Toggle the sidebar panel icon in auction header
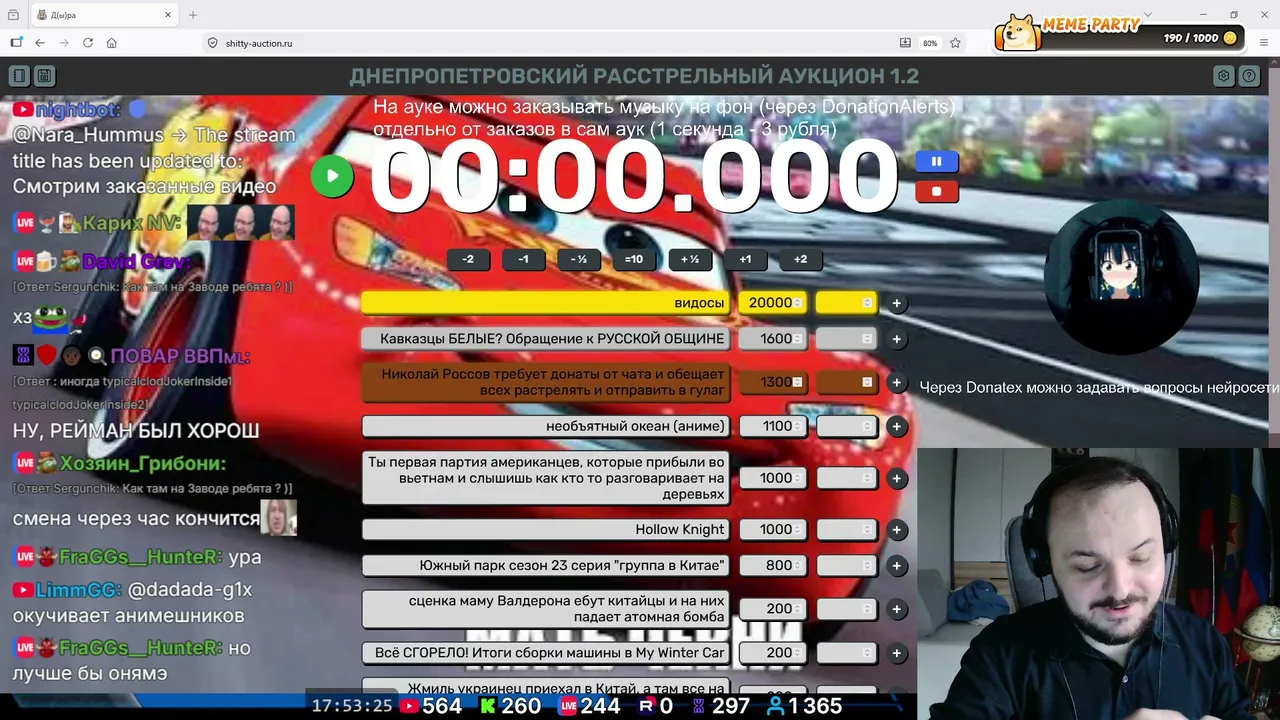Screen dimensions: 1280x720 pyautogui.click(x=19, y=76)
